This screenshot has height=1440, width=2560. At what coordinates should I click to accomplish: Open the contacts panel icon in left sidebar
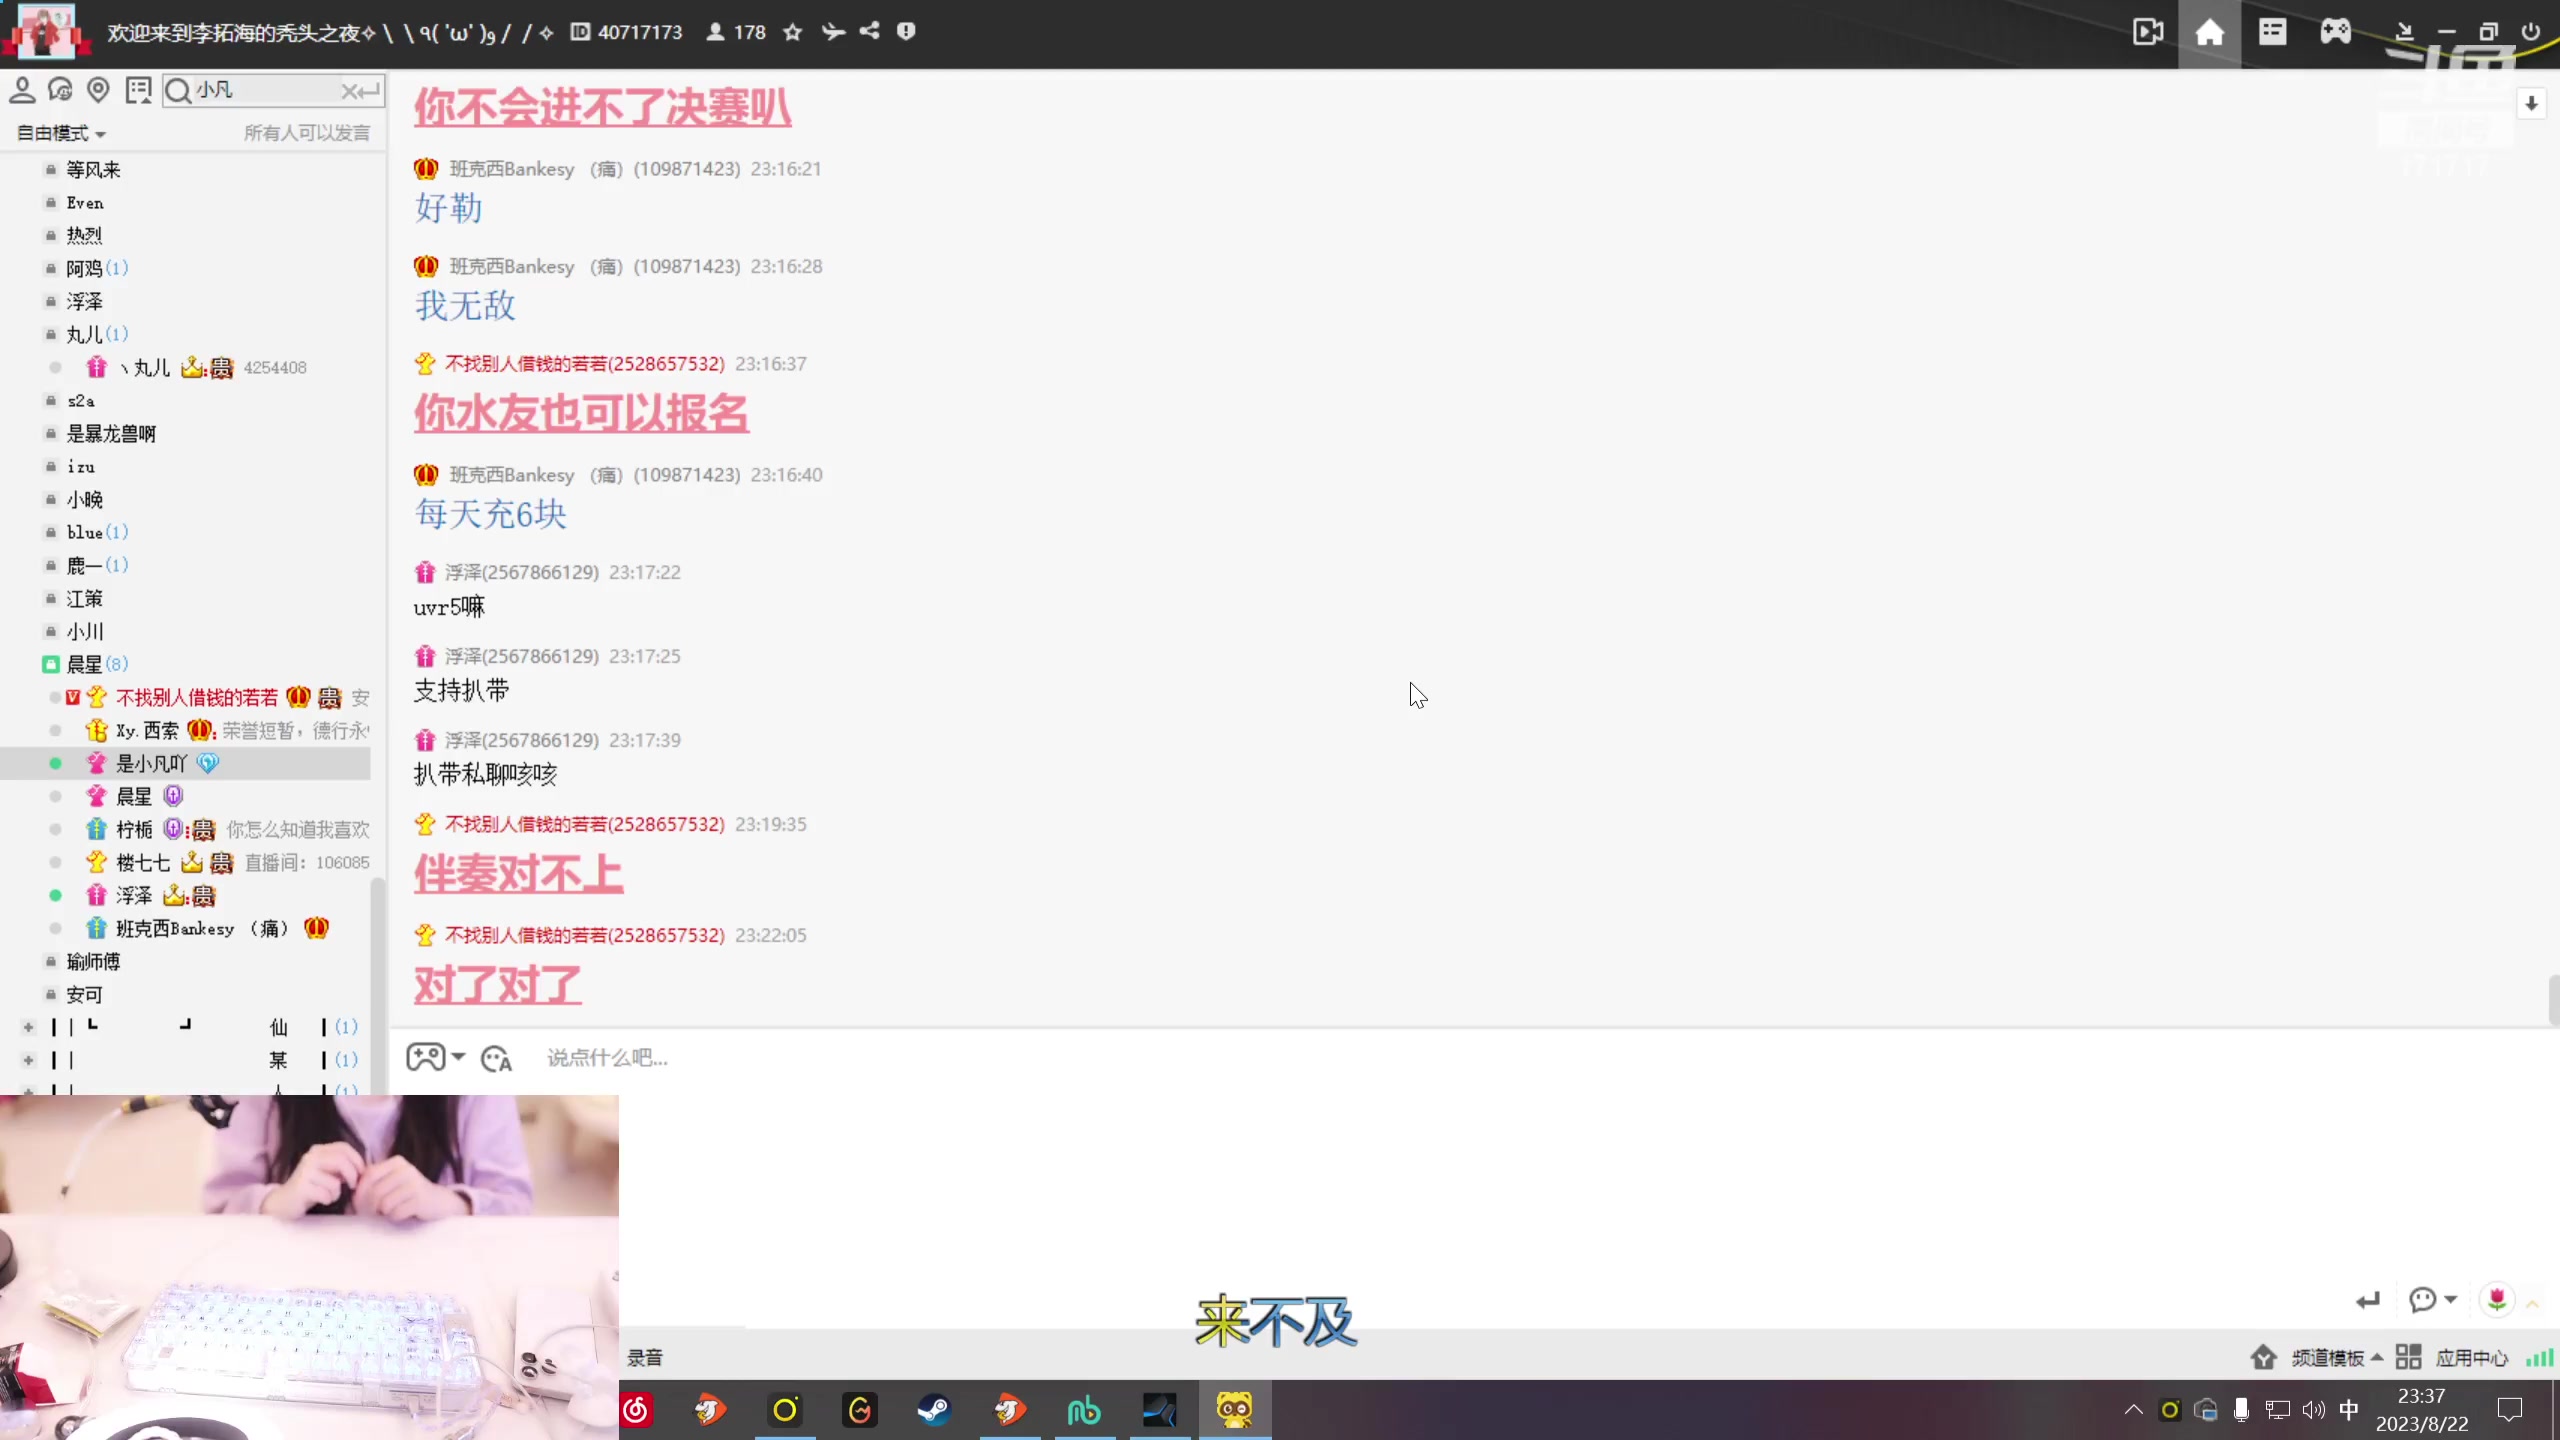coord(23,89)
